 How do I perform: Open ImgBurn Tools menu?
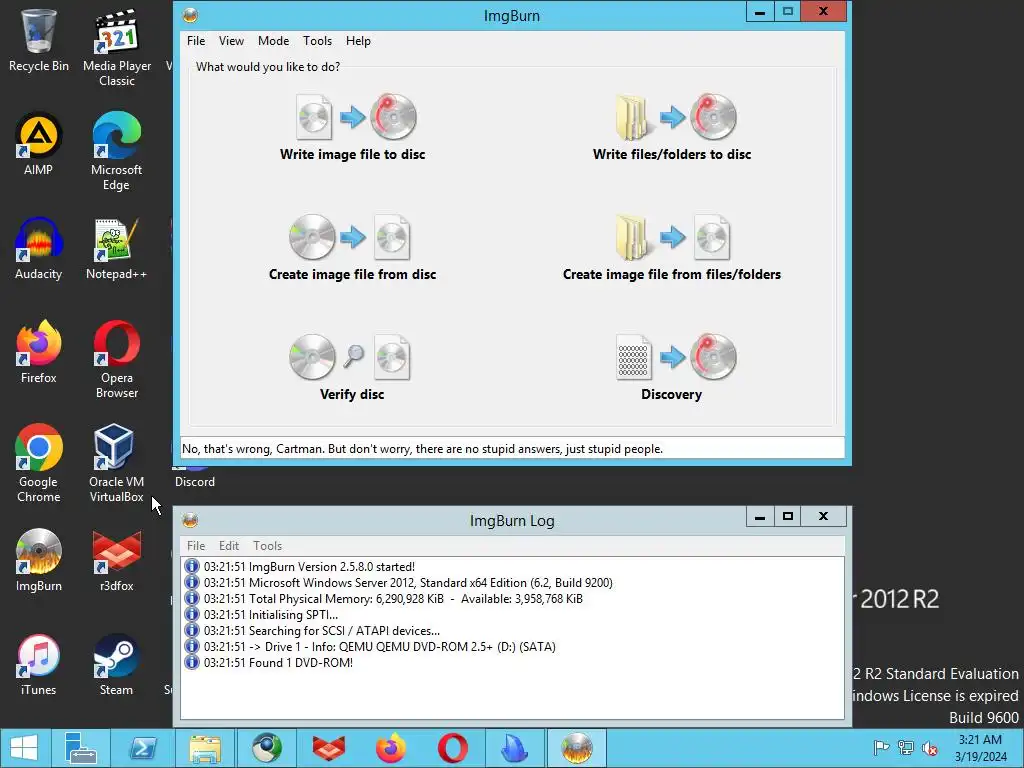pyautogui.click(x=317, y=40)
